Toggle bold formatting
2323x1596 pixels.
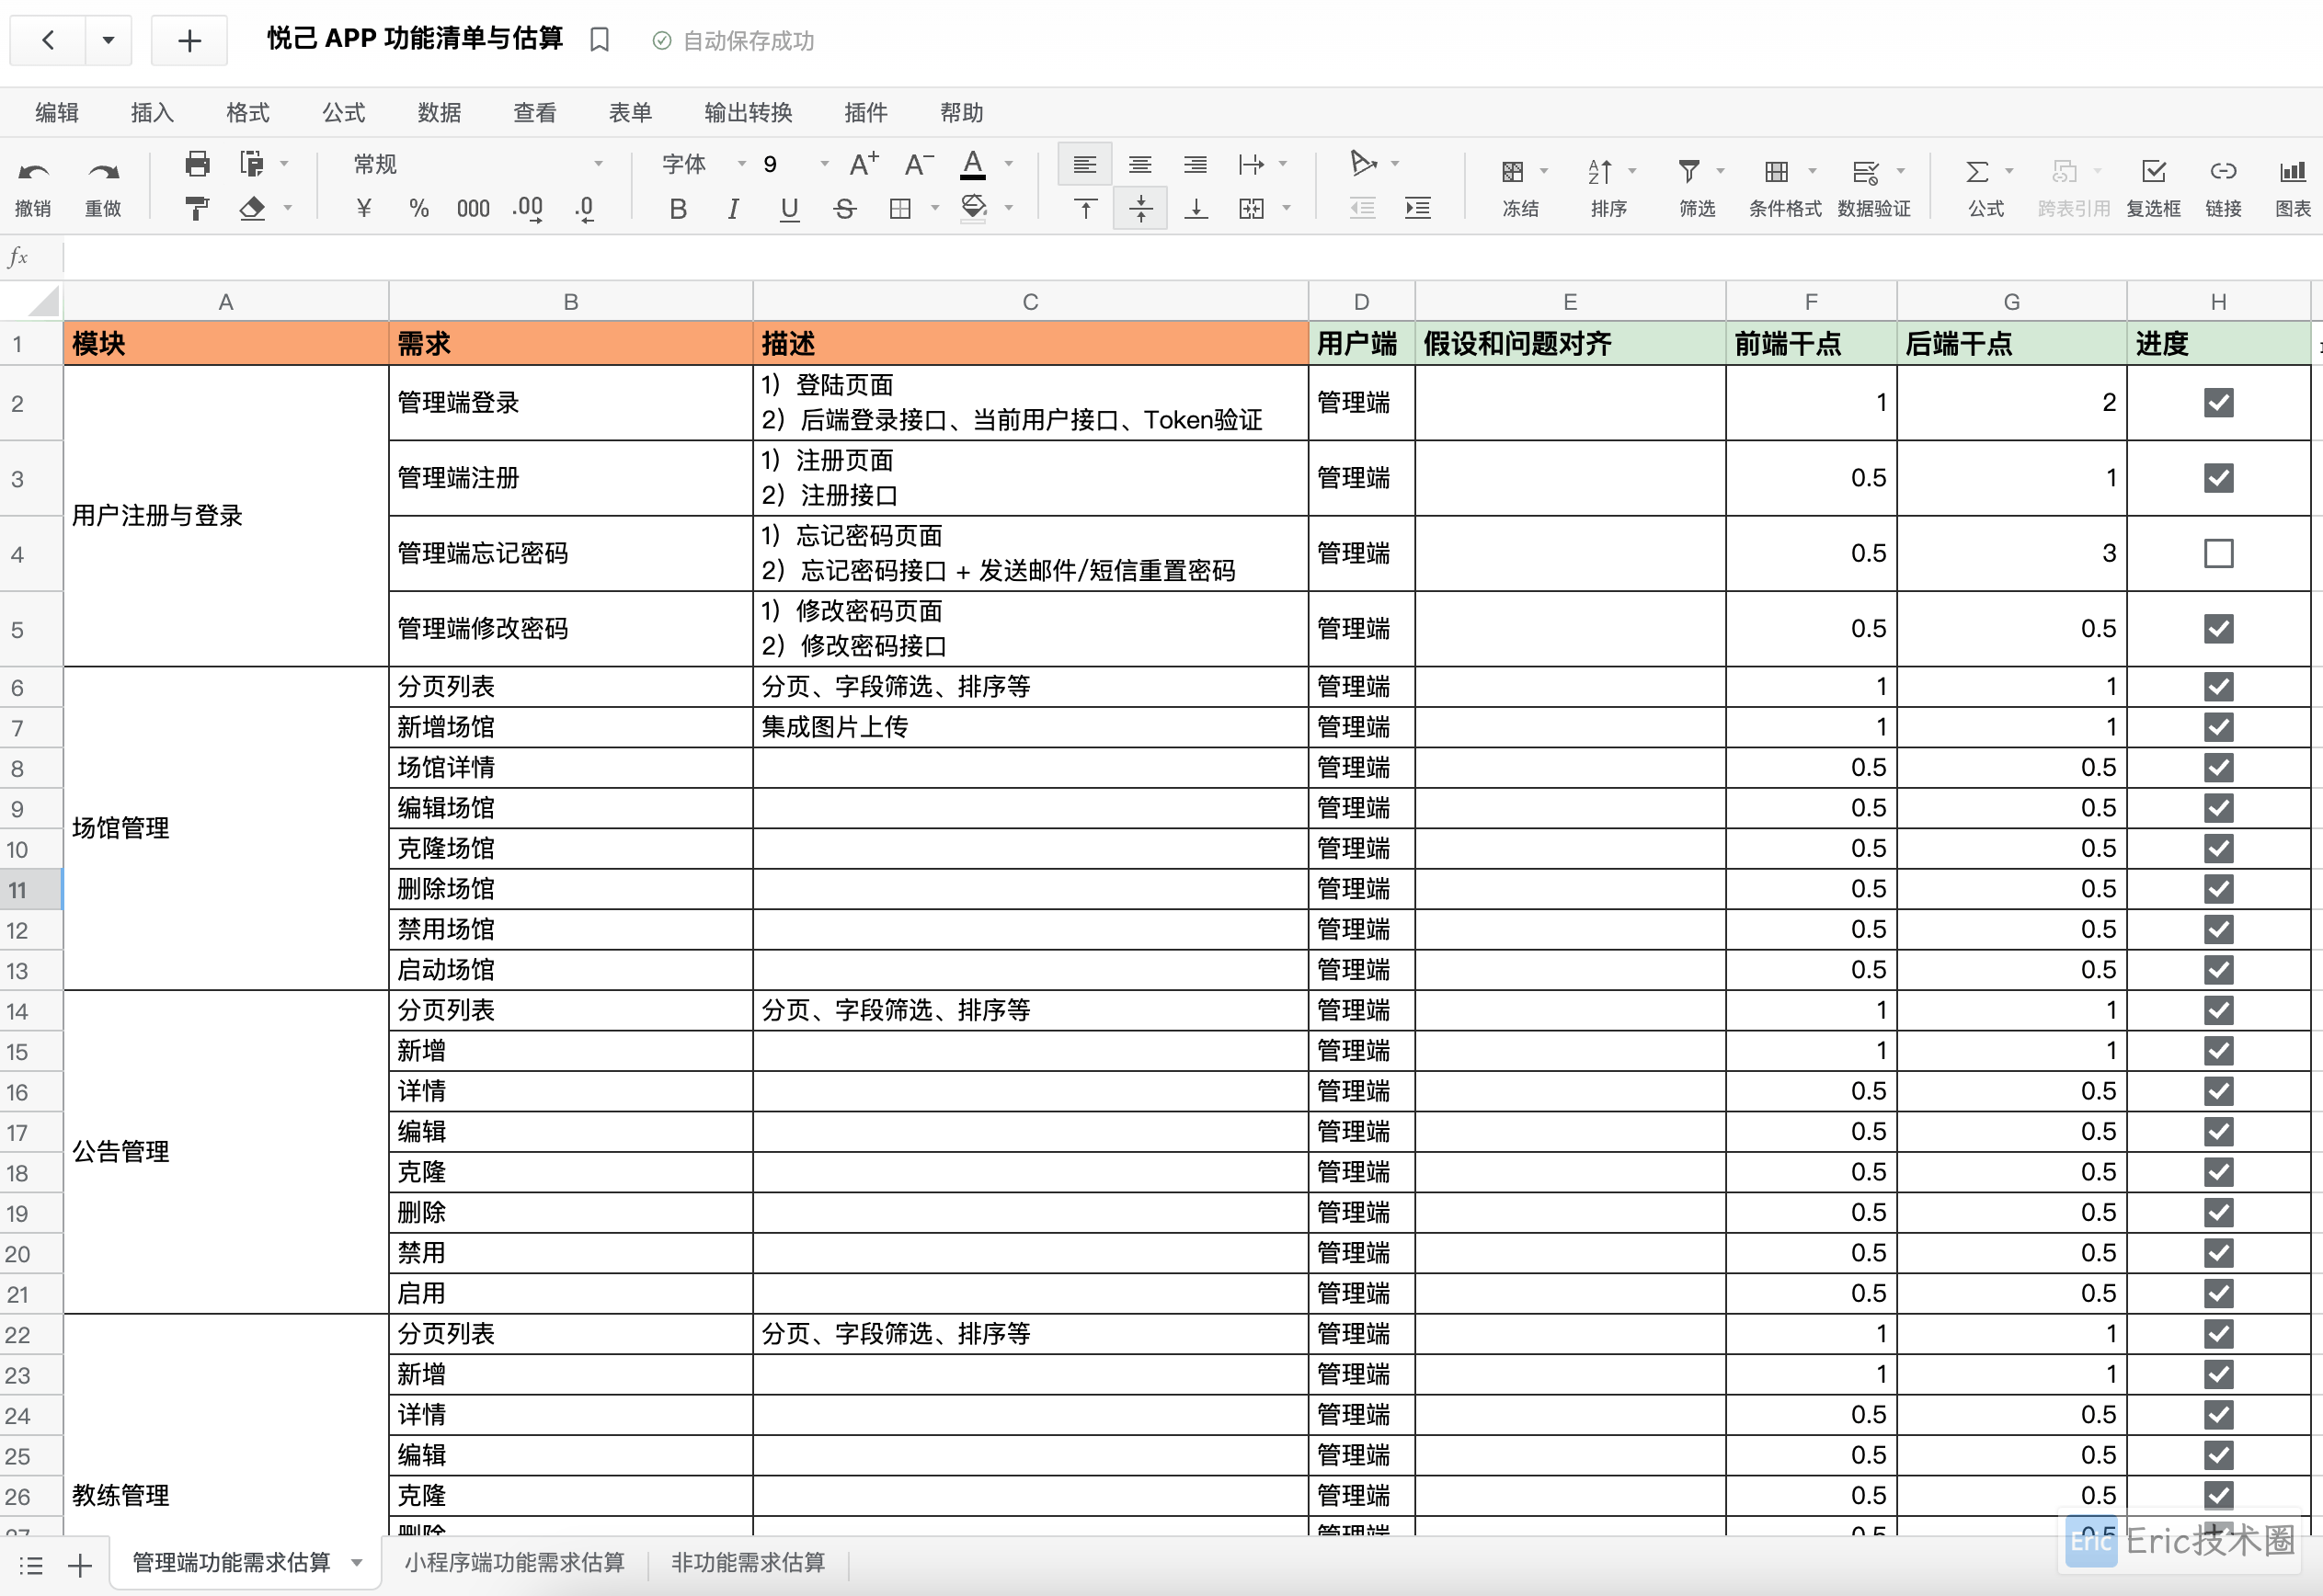678,208
